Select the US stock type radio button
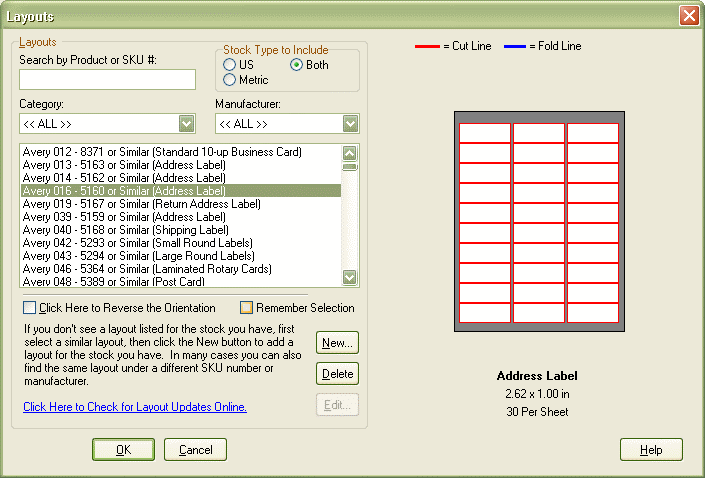Screen dimensions: 705x478 [229, 65]
